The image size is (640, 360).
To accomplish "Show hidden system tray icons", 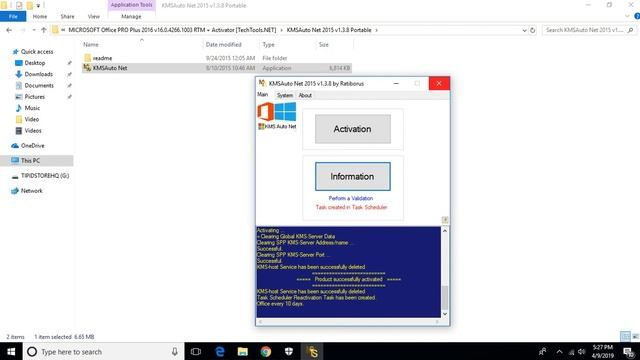I will coord(559,351).
